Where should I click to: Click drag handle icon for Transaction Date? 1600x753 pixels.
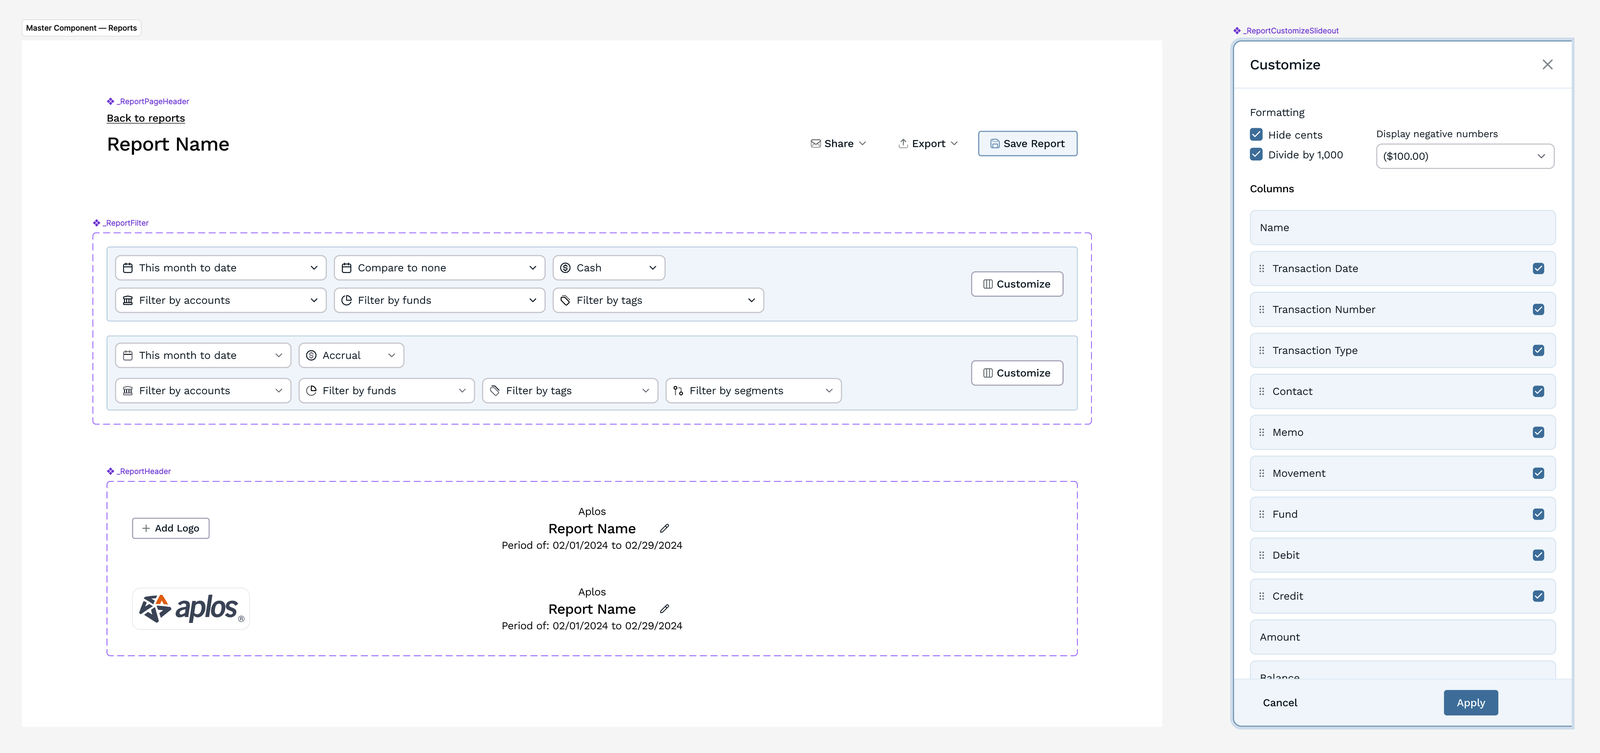pos(1261,269)
